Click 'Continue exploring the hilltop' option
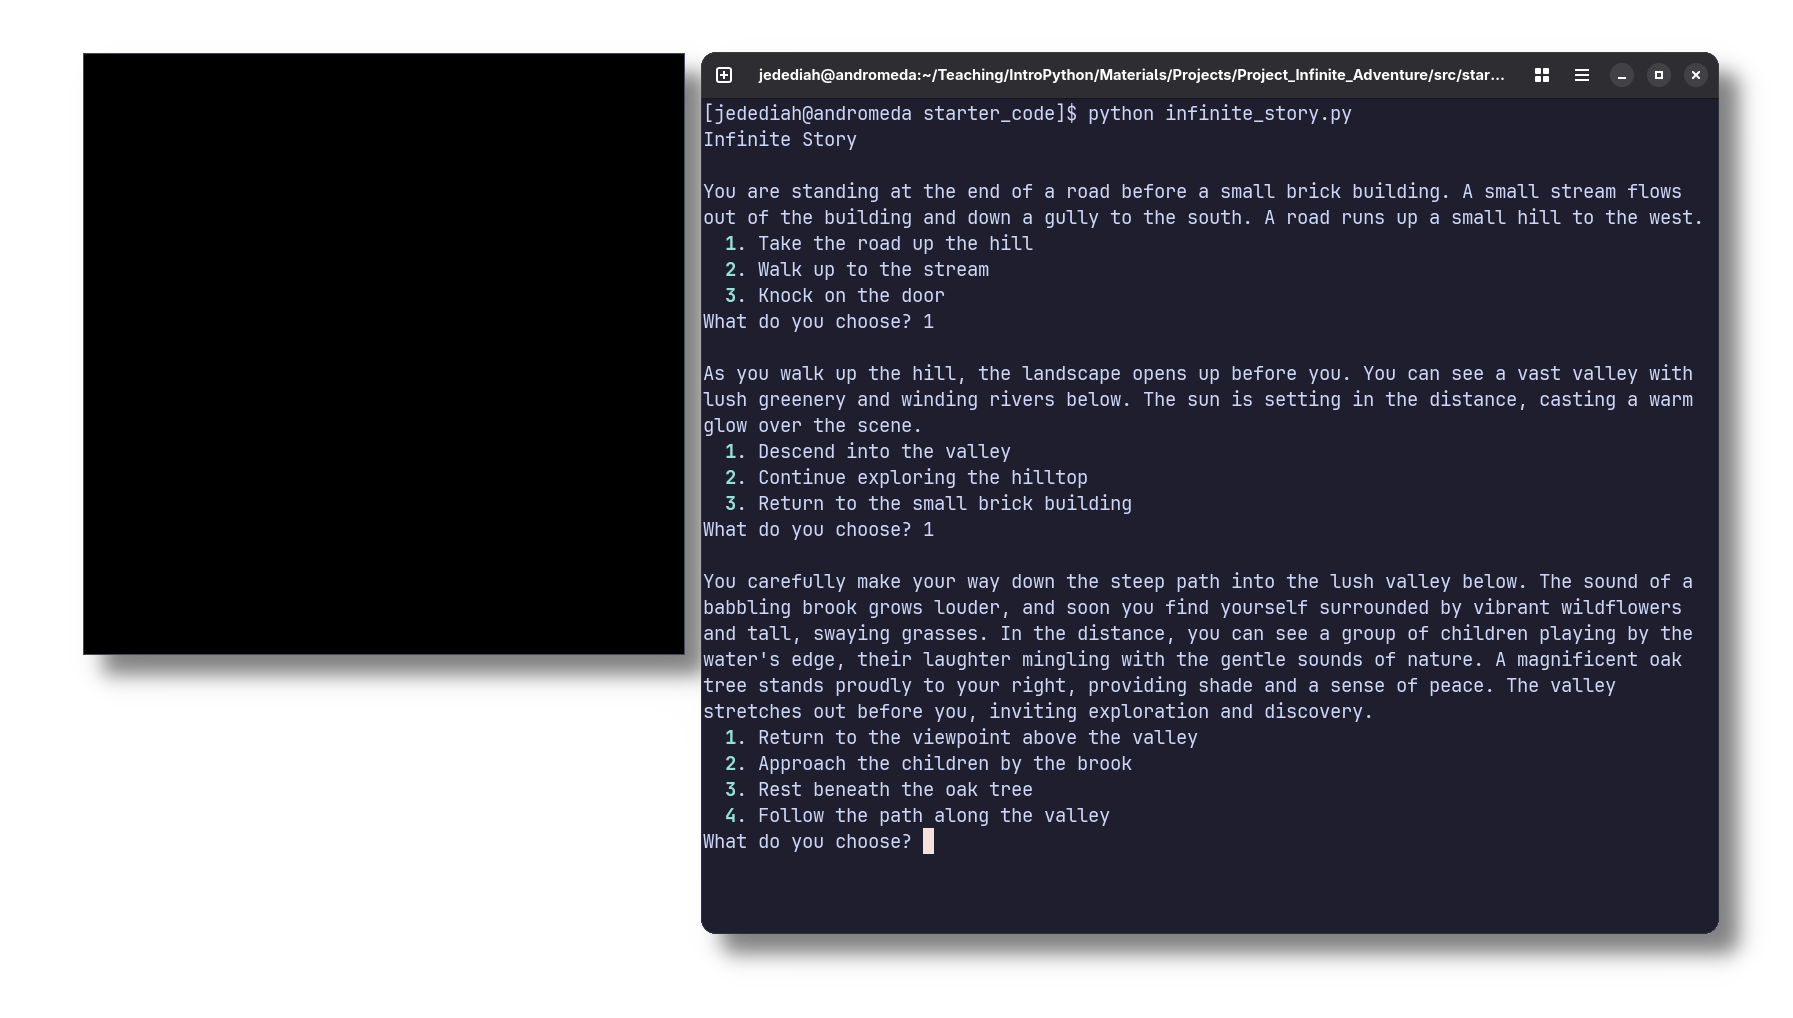The height and width of the screenshot is (1018, 1793). point(922,478)
